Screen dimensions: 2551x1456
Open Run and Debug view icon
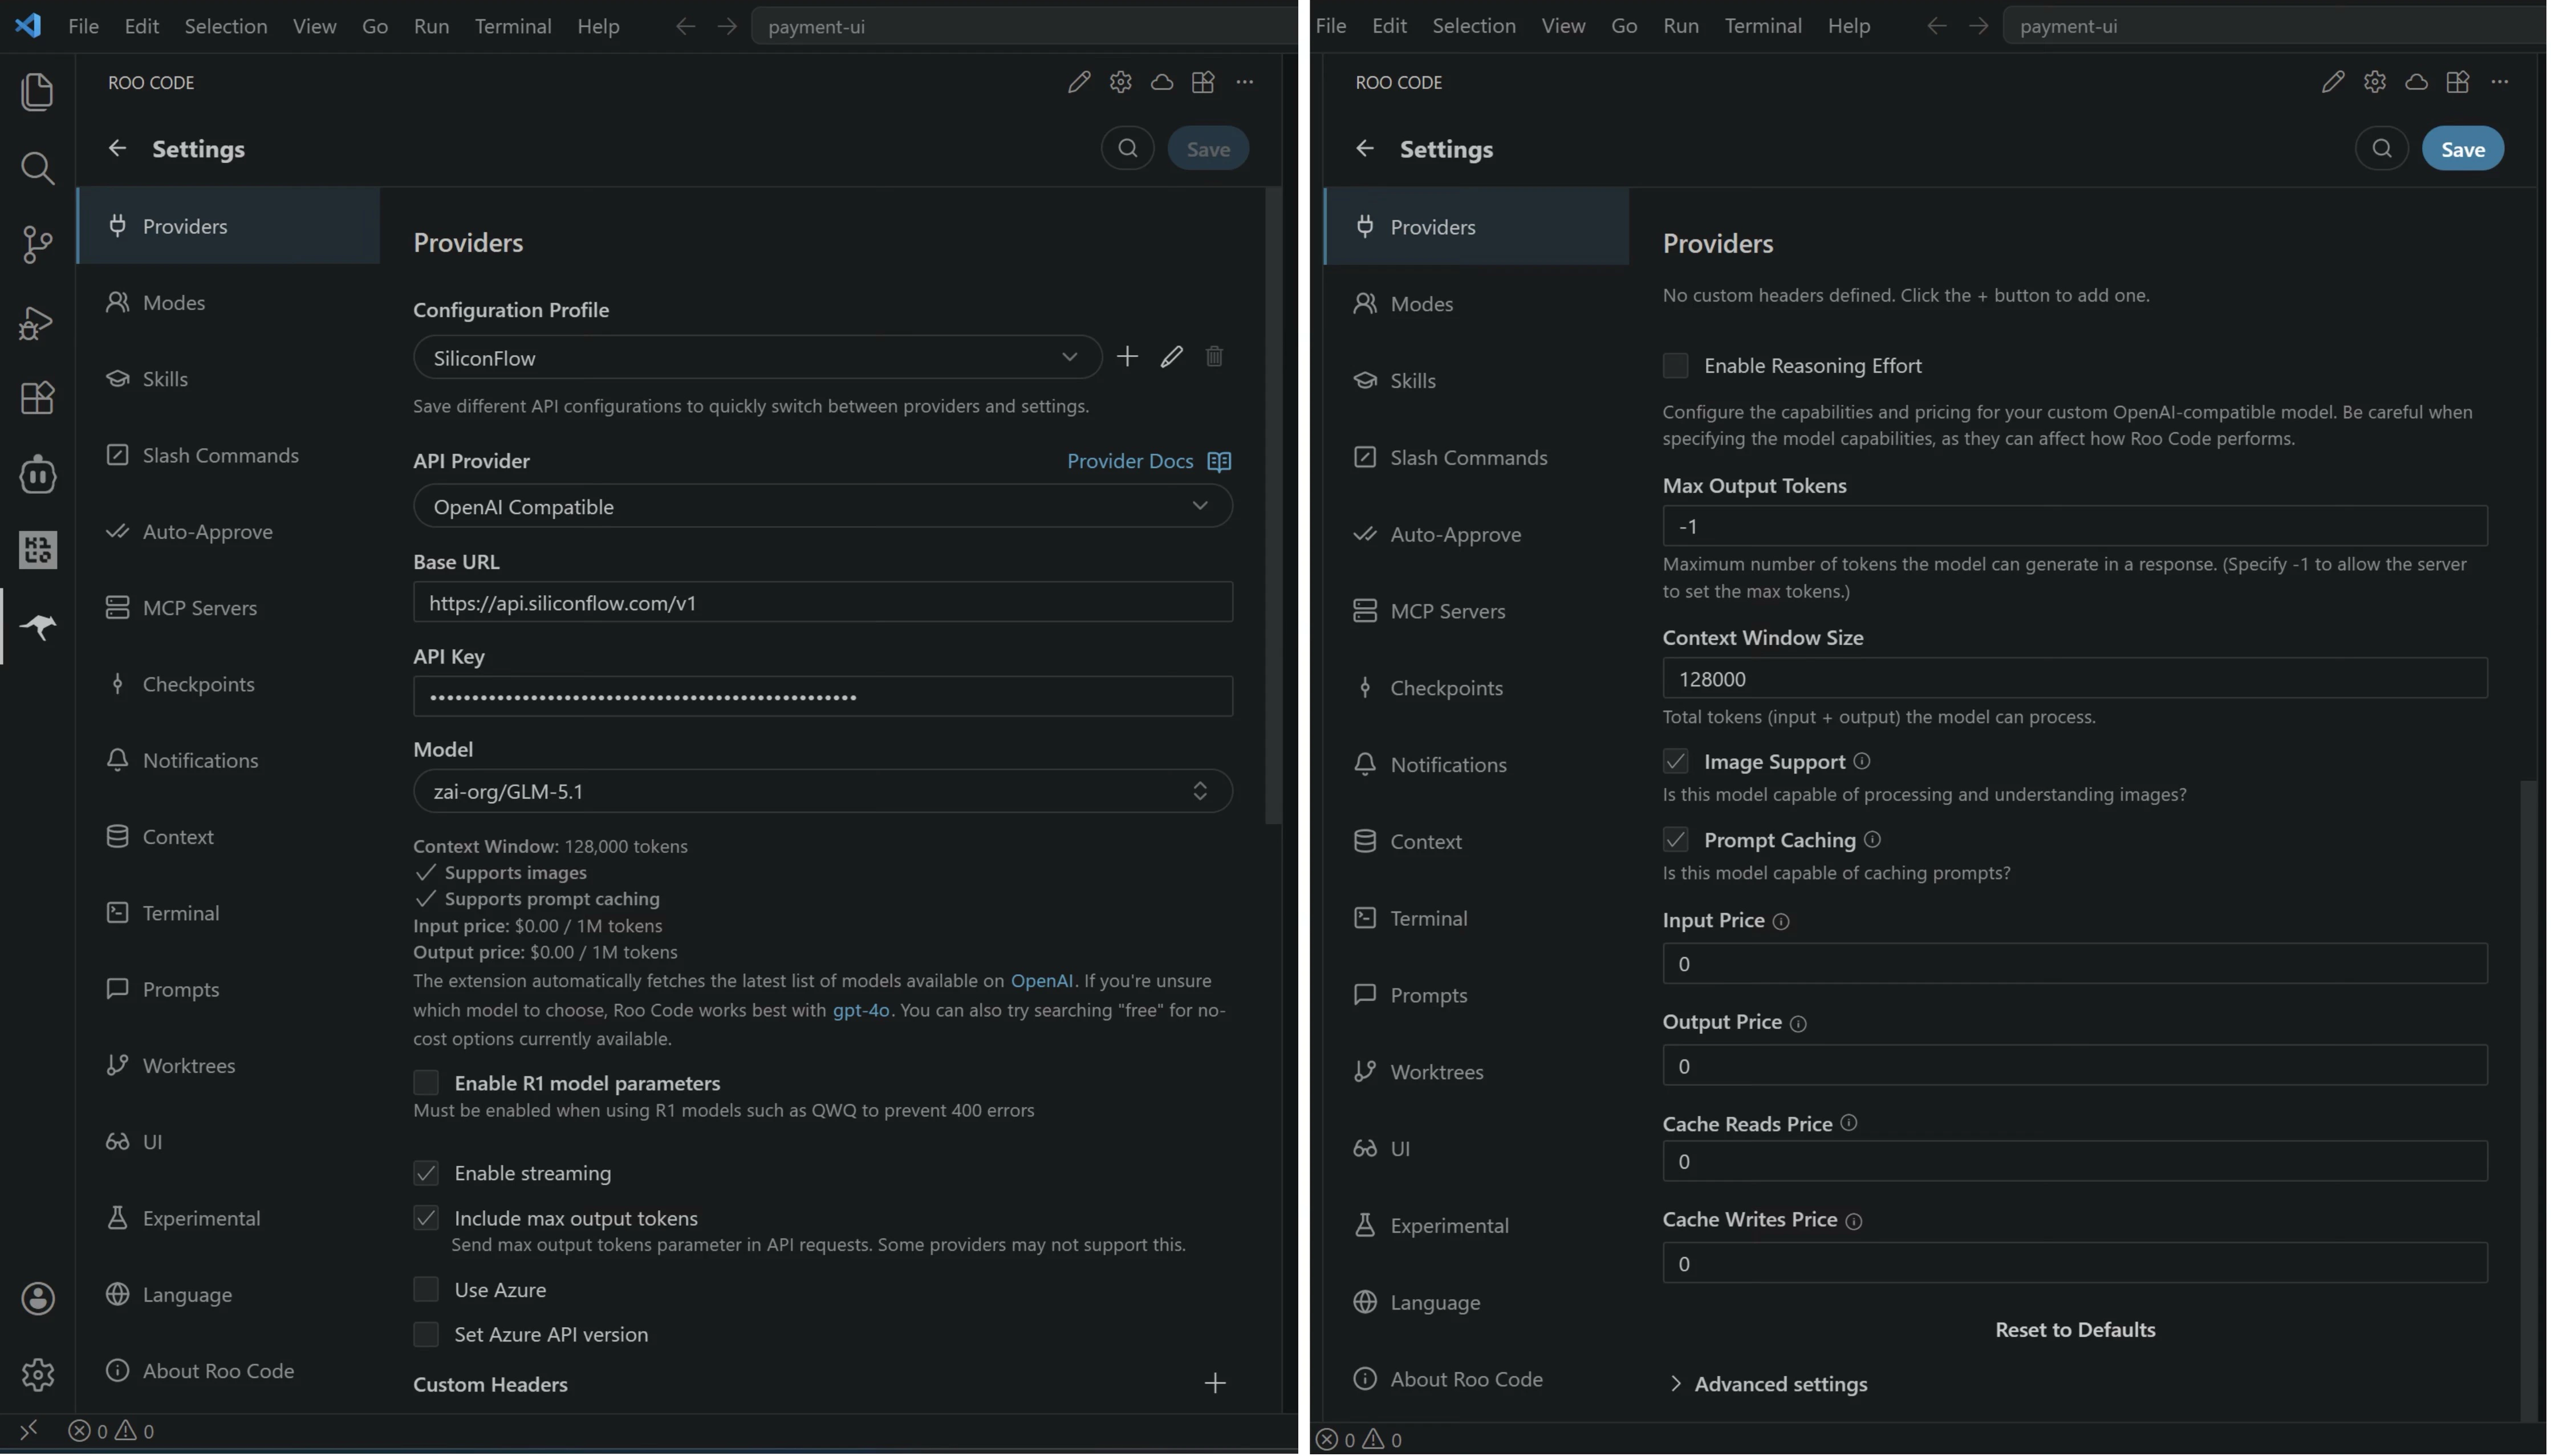point(37,322)
